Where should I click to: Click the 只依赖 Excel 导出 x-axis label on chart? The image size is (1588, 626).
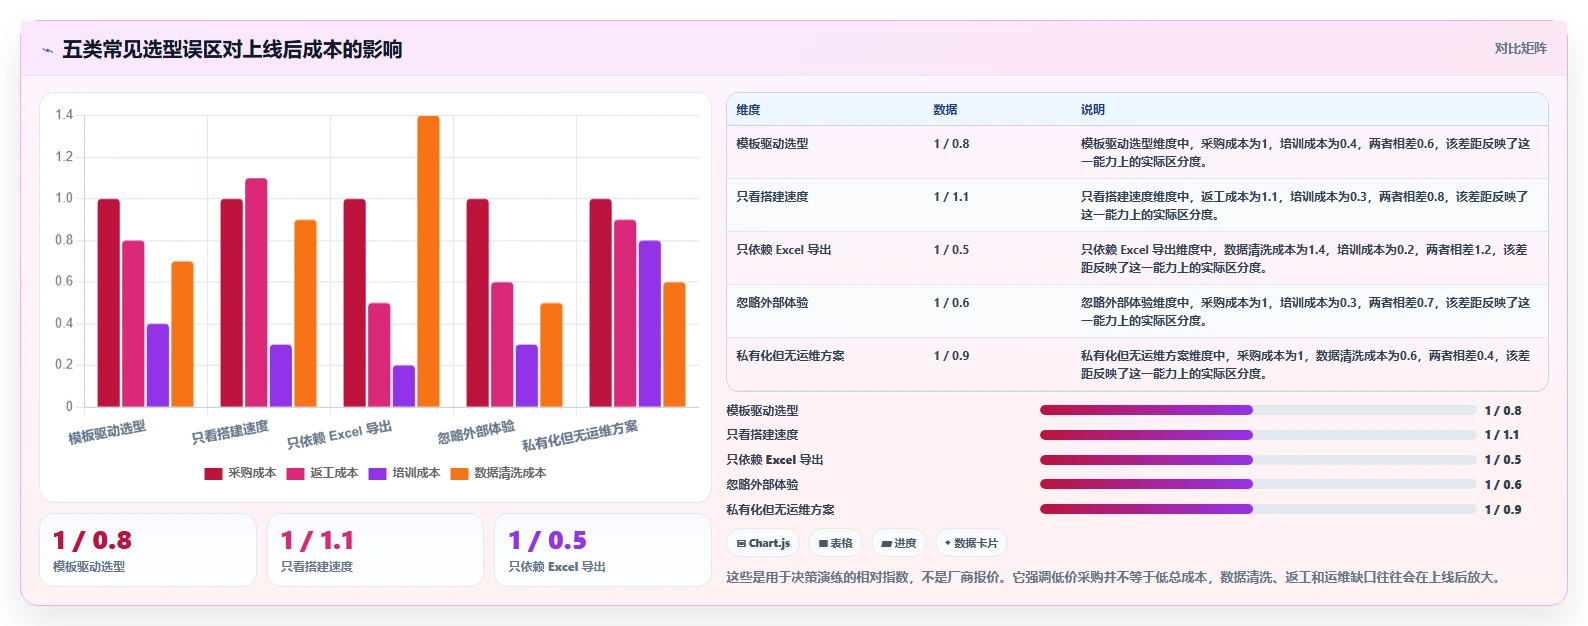coord(339,434)
